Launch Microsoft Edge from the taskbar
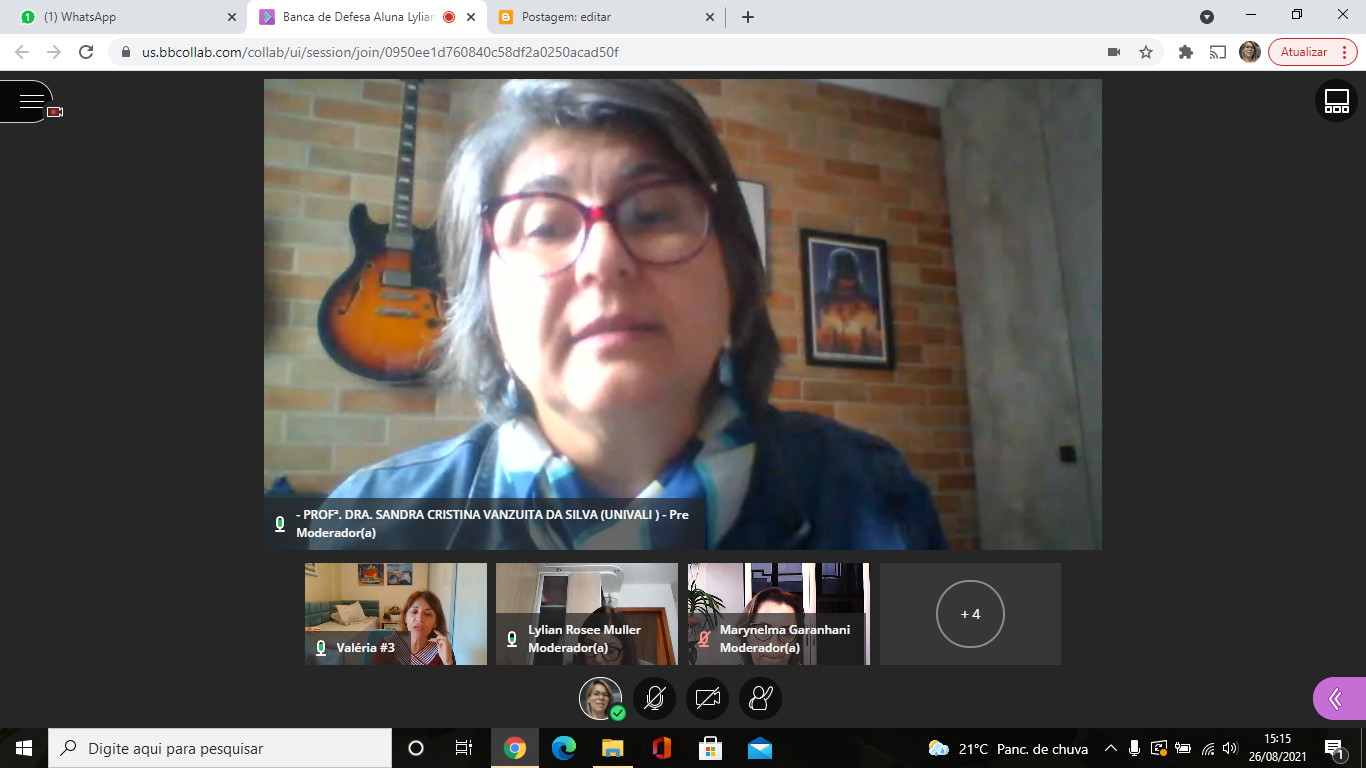This screenshot has width=1366, height=768. coord(564,748)
